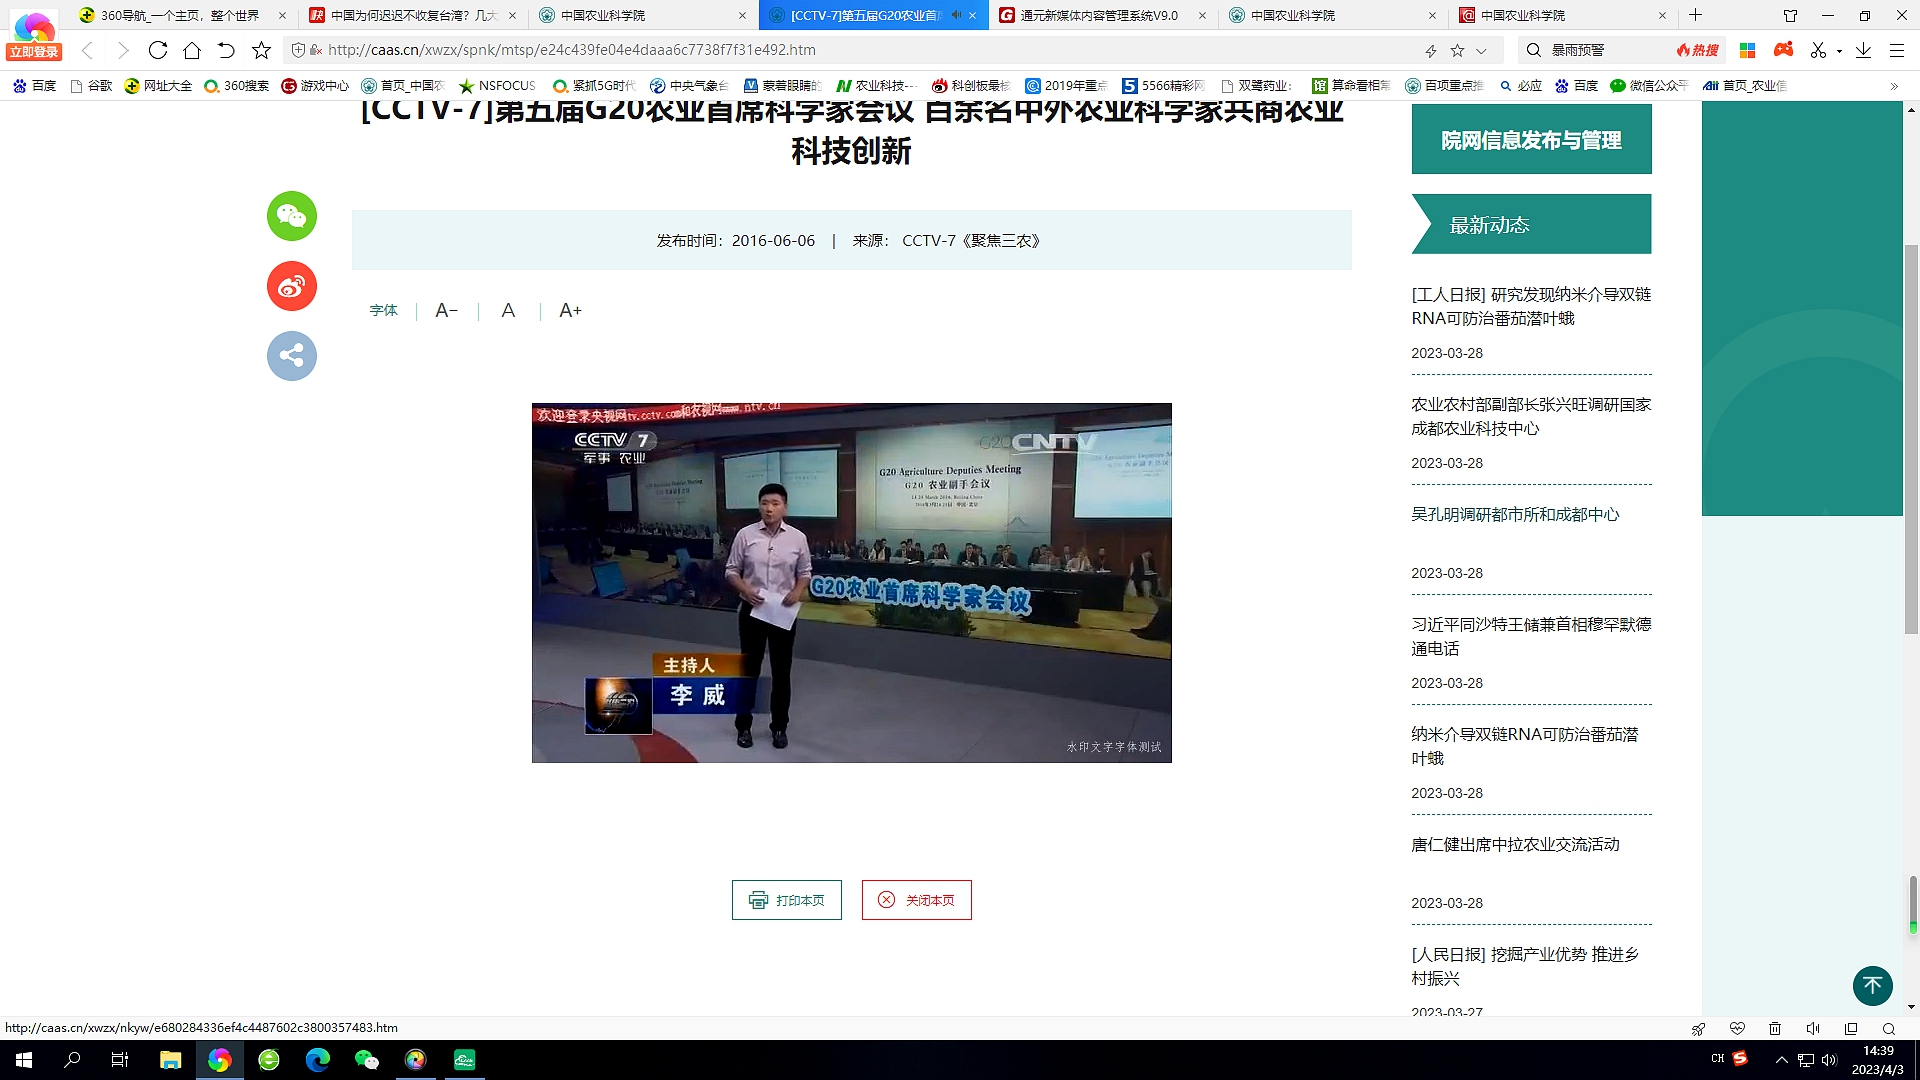This screenshot has width=1920, height=1080.
Task: Increase font size with A+
Action: 570,311
